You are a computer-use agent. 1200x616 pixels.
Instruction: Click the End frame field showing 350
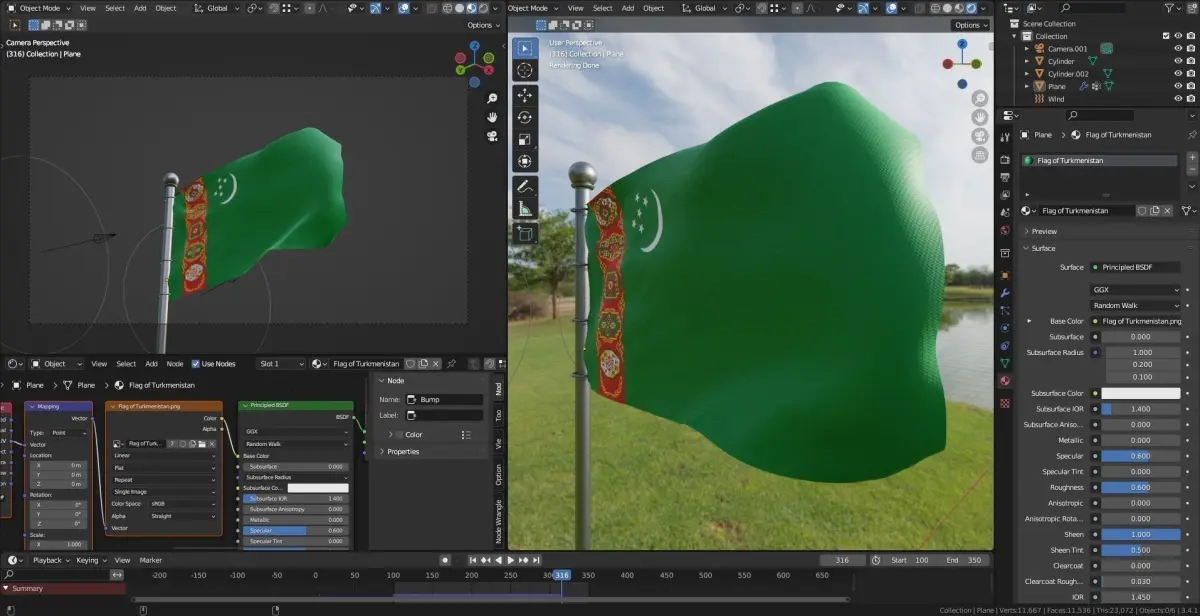tap(963, 560)
